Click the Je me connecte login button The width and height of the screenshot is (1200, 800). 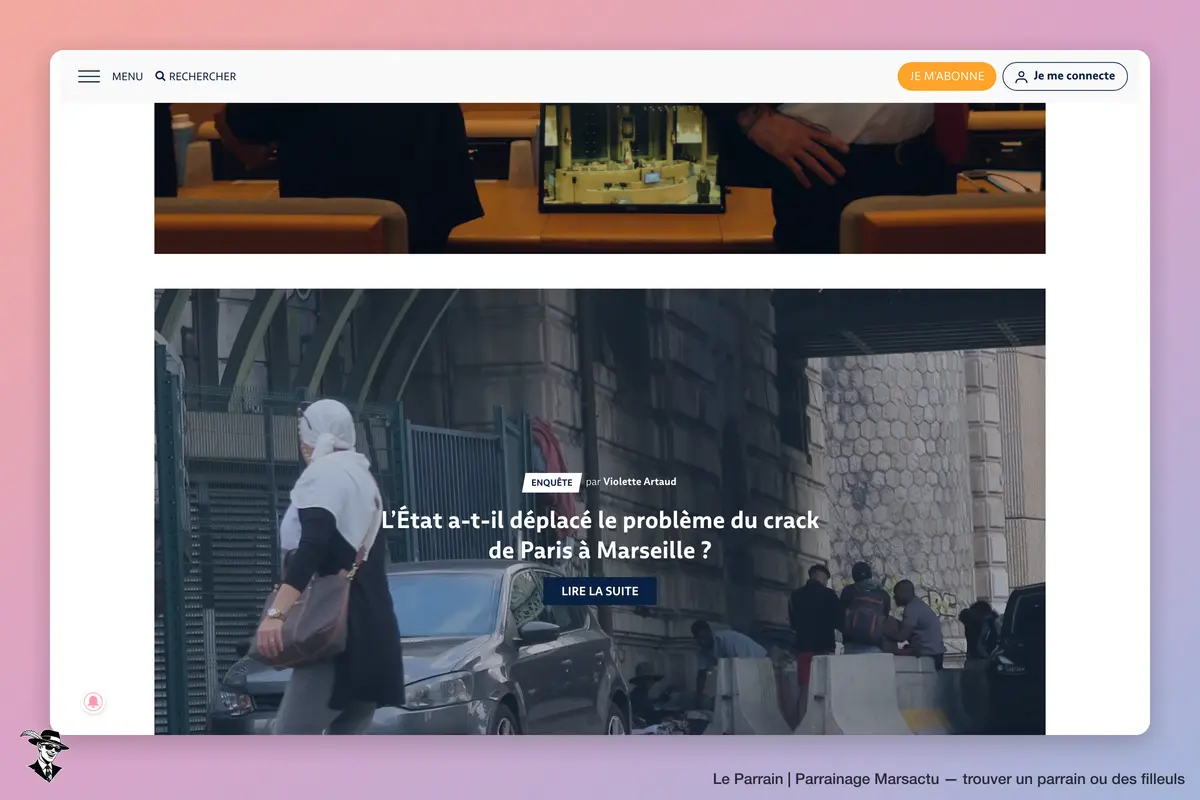click(1065, 76)
